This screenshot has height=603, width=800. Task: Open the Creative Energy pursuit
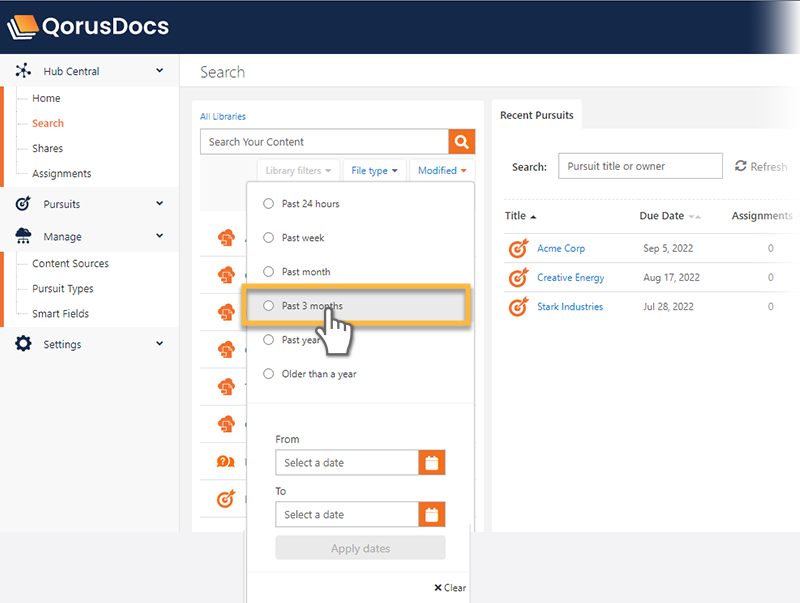[x=570, y=278]
